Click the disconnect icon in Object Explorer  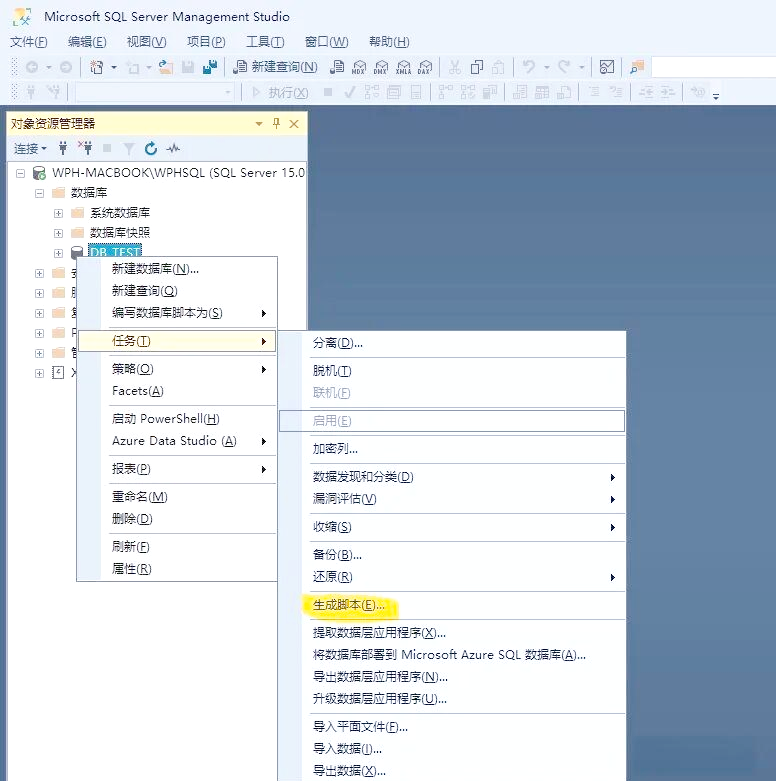point(85,148)
